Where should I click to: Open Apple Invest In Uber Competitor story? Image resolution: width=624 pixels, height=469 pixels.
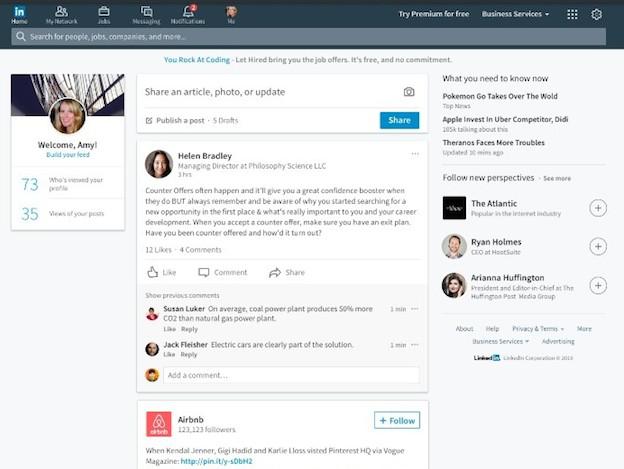[x=505, y=119]
